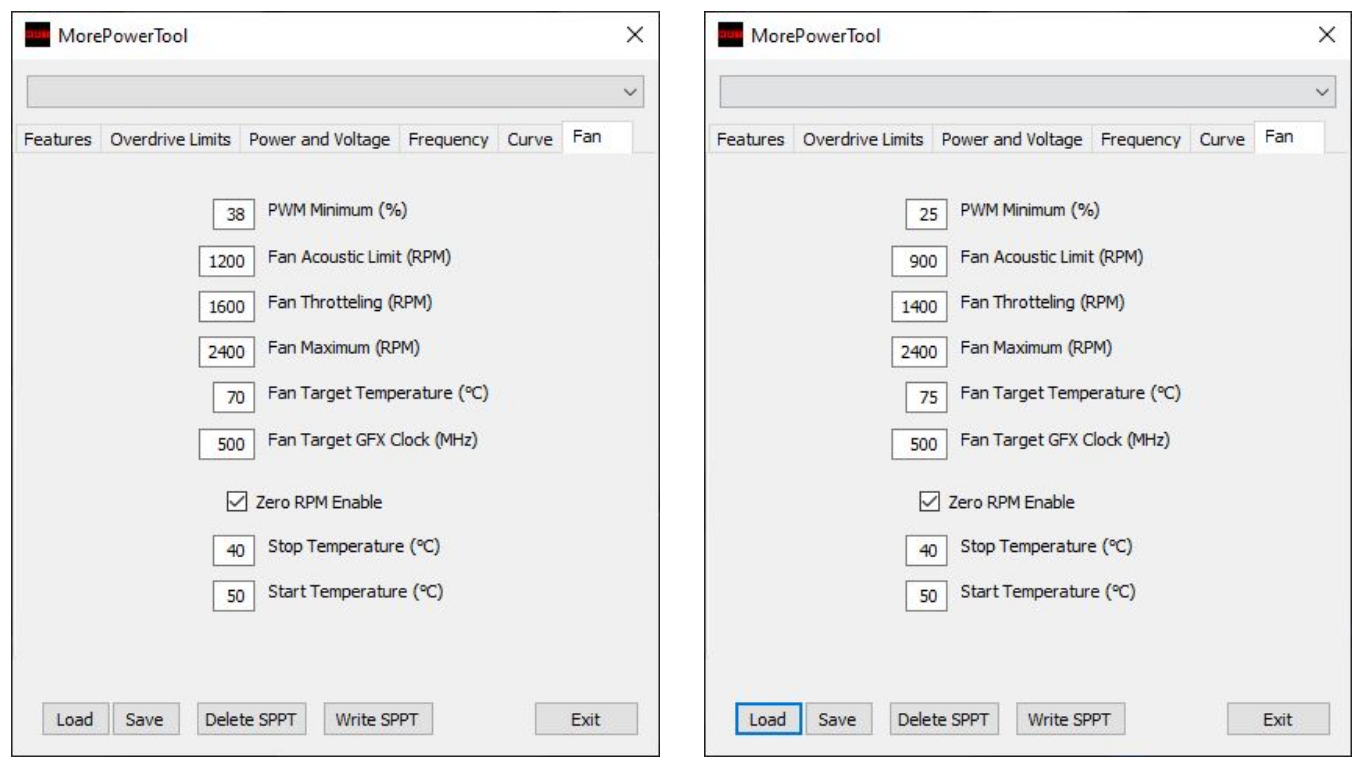This screenshot has height=783, width=1371.
Task: Click the Fan Target Temperature field showing 75
Action: pyautogui.click(x=928, y=398)
